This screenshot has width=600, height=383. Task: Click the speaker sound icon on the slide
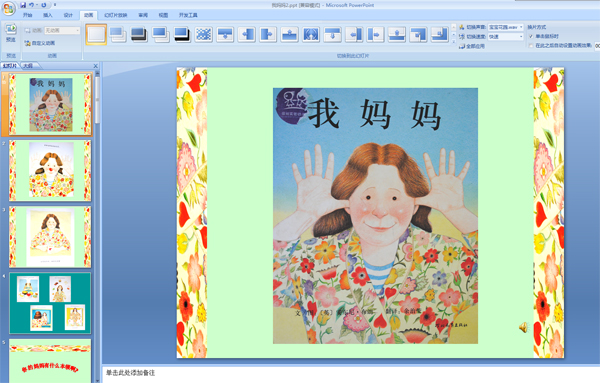(x=523, y=327)
